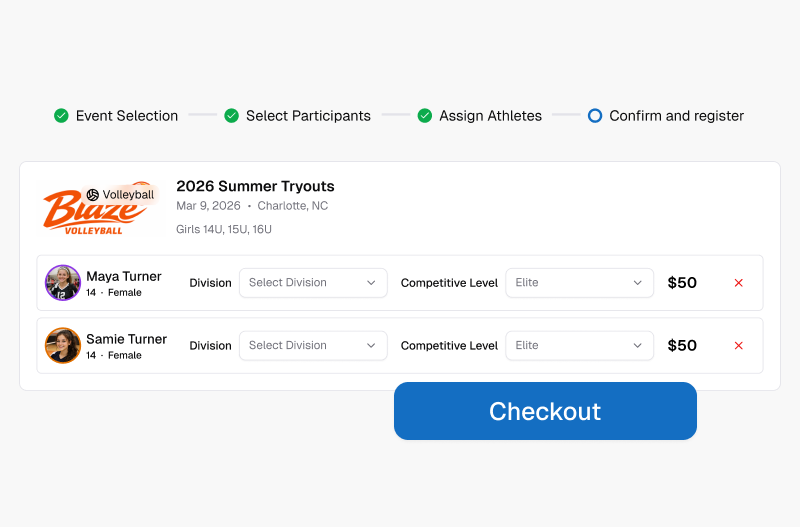This screenshot has width=800, height=527.
Task: Open Maya Turner's Select Division dropdown
Action: click(x=313, y=283)
